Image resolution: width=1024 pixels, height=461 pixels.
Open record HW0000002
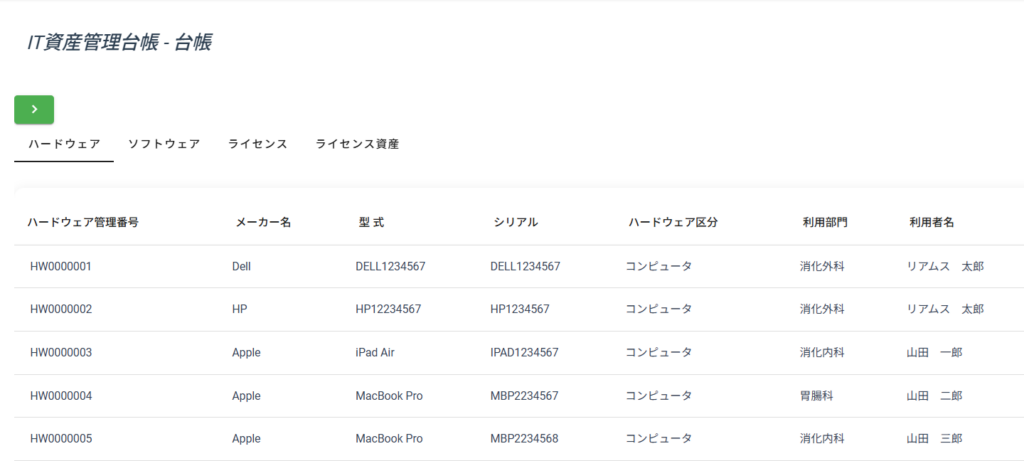coord(61,310)
